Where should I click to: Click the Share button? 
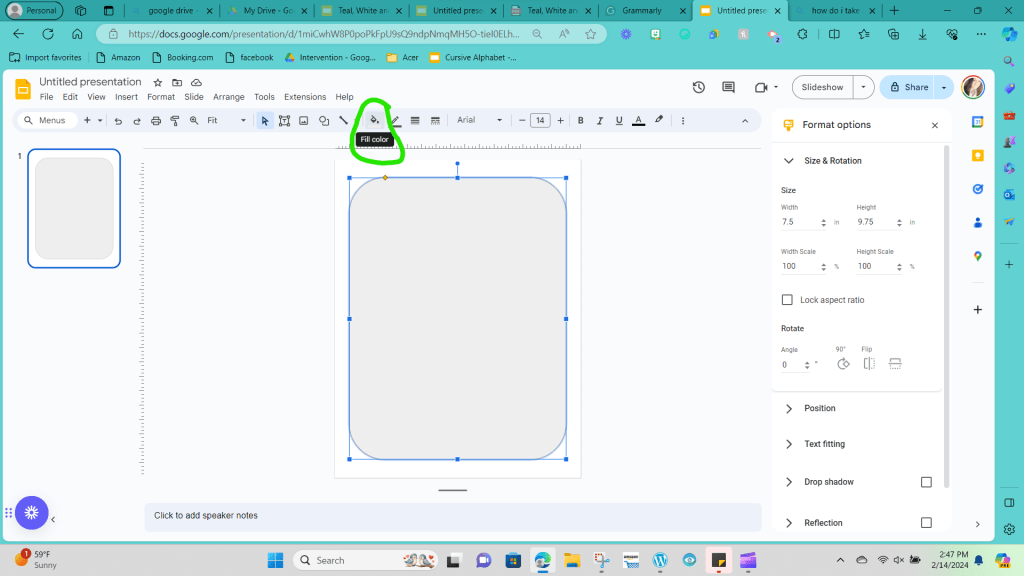click(x=908, y=87)
